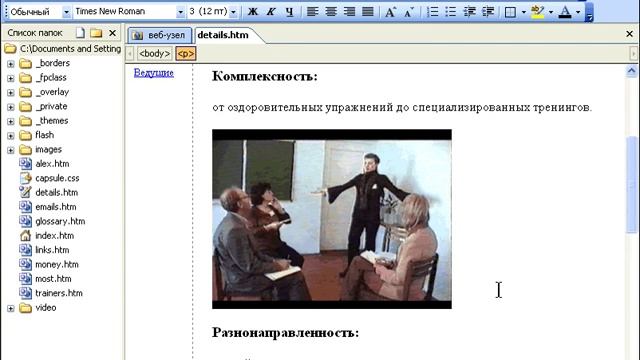Open highlight color dropdown arrow
This screenshot has width=640, height=360.
pos(551,12)
